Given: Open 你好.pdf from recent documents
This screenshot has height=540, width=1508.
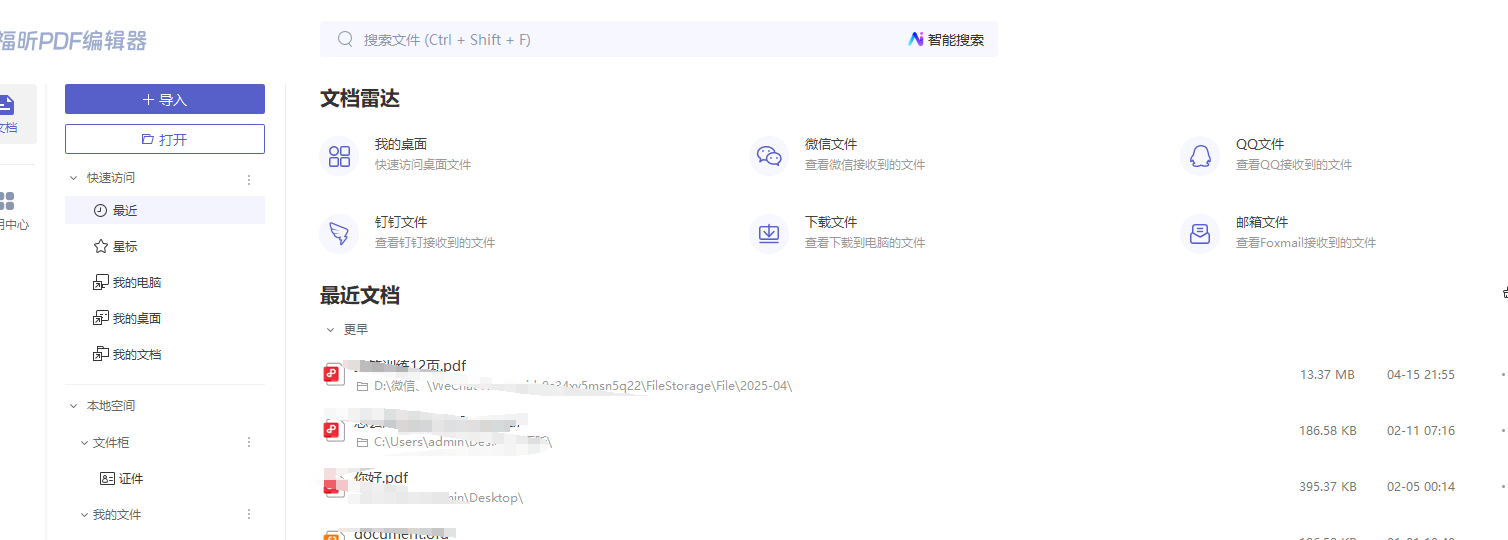Looking at the screenshot, I should [382, 478].
